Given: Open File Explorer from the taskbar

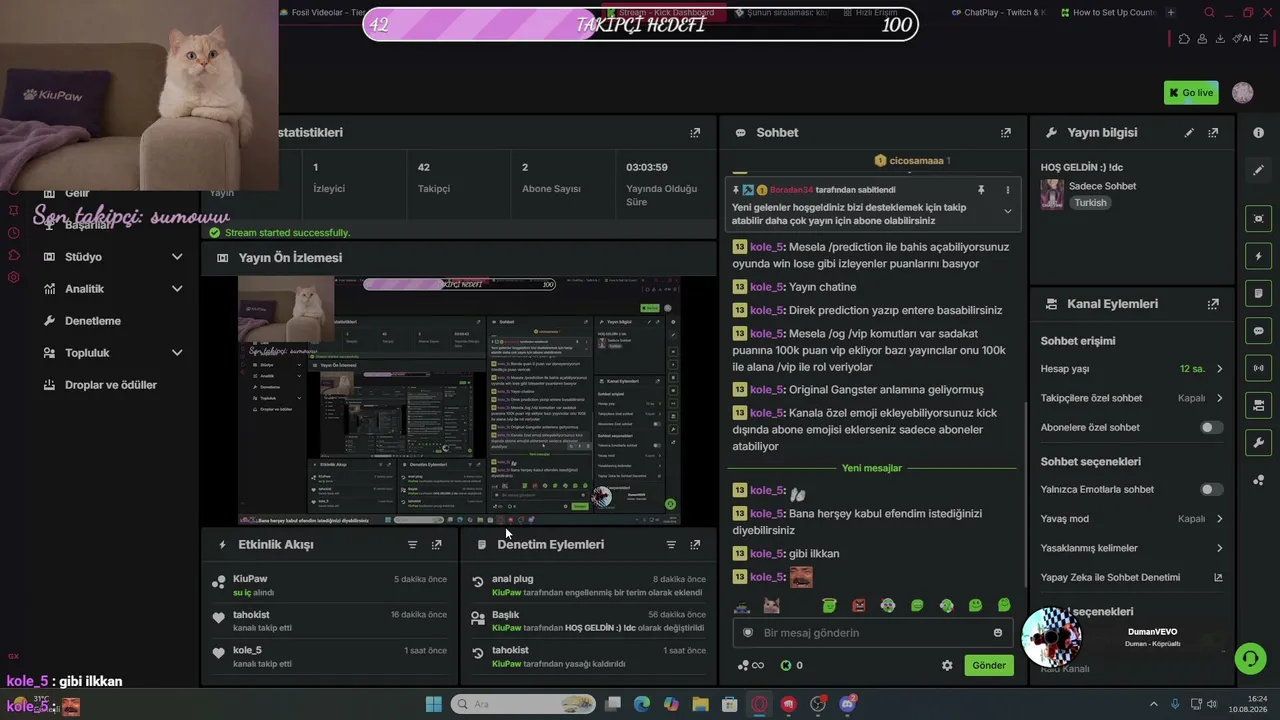Looking at the screenshot, I should click(700, 704).
